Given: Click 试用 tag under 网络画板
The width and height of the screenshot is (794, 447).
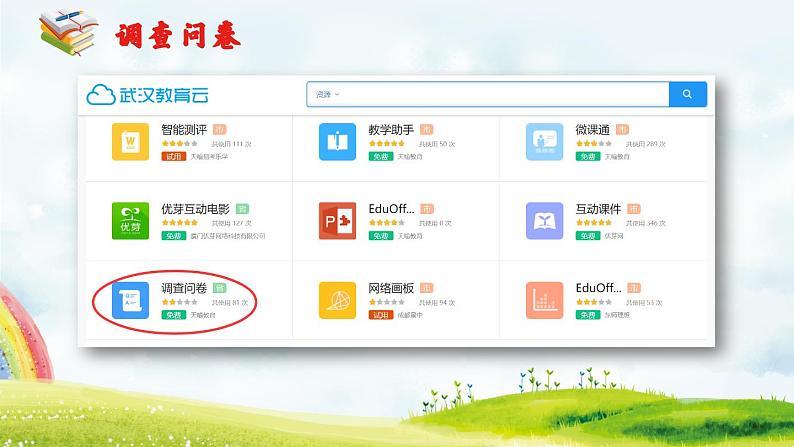Looking at the screenshot, I should click(381, 315).
